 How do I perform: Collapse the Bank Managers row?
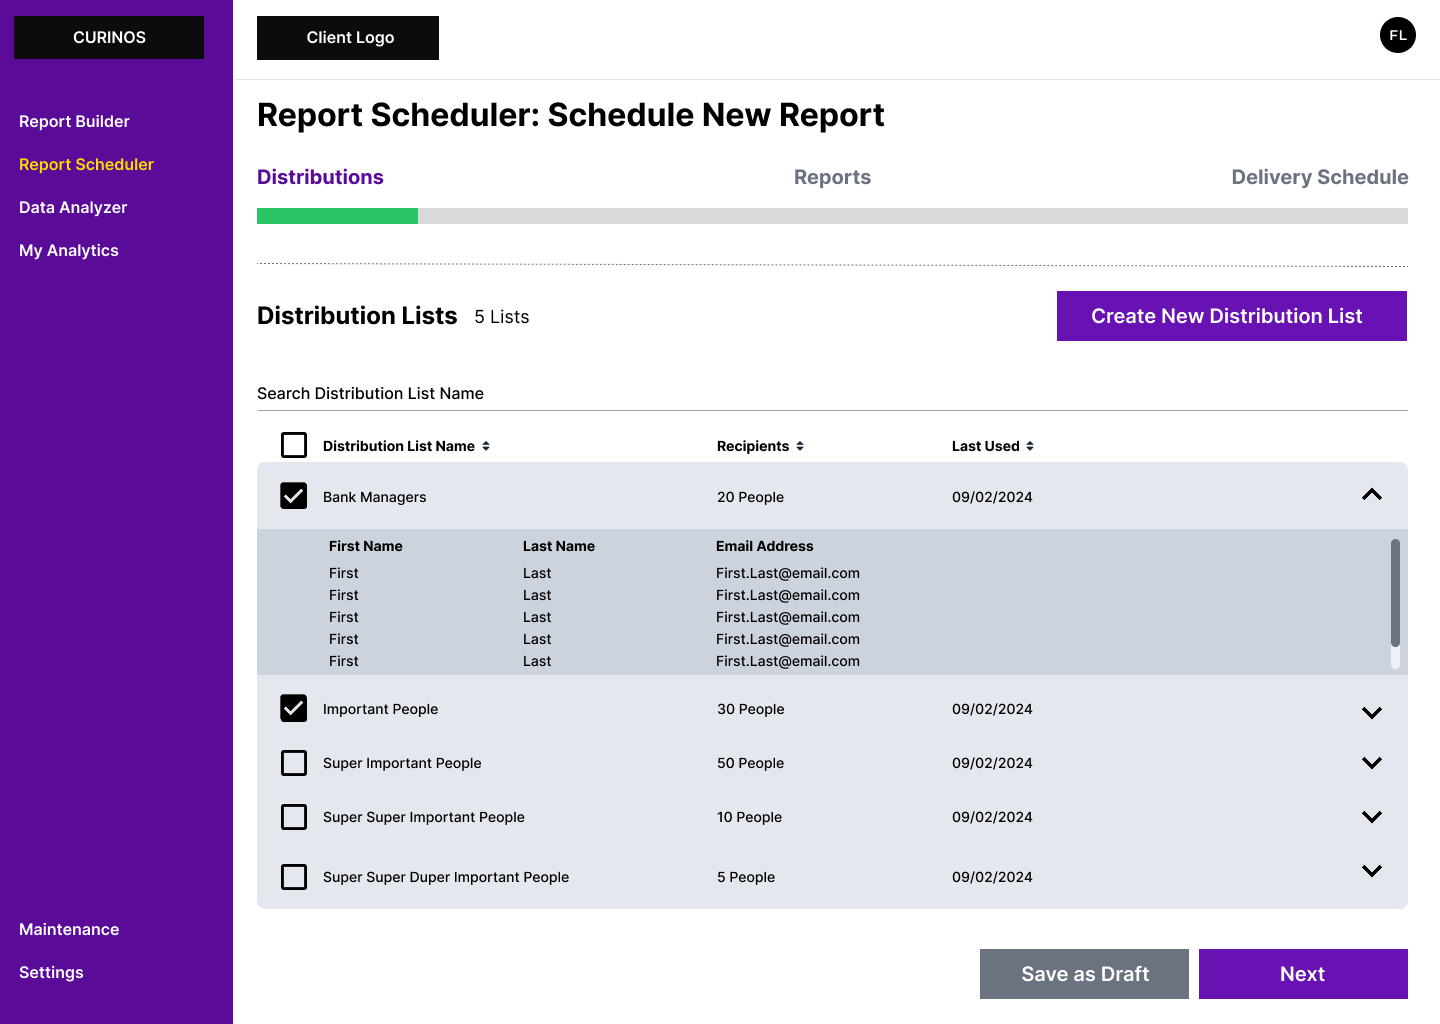(1372, 495)
